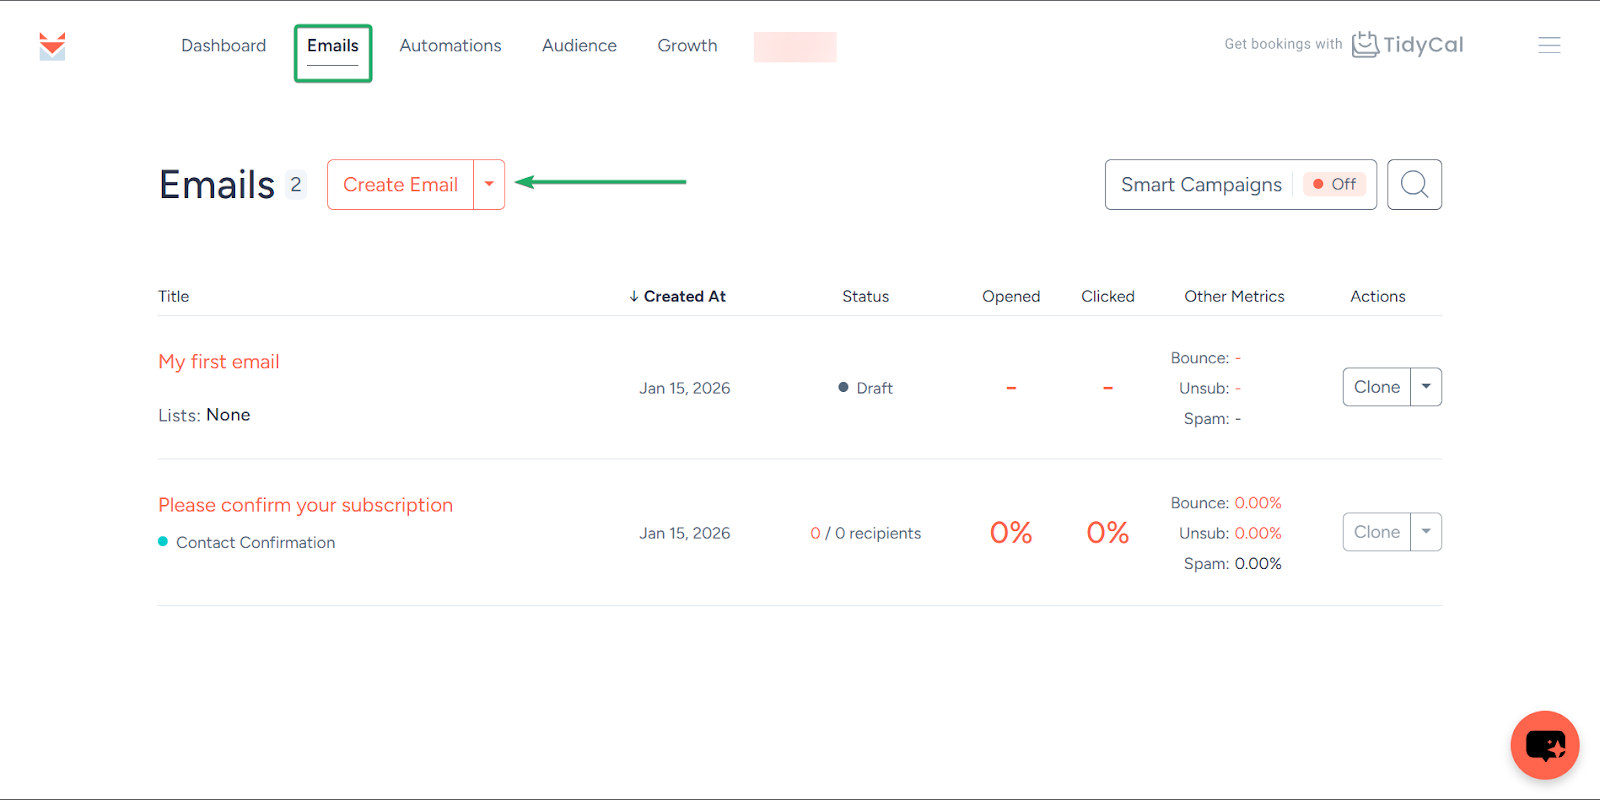Click the 0 / 0 recipients text
1600x800 pixels.
[865, 533]
